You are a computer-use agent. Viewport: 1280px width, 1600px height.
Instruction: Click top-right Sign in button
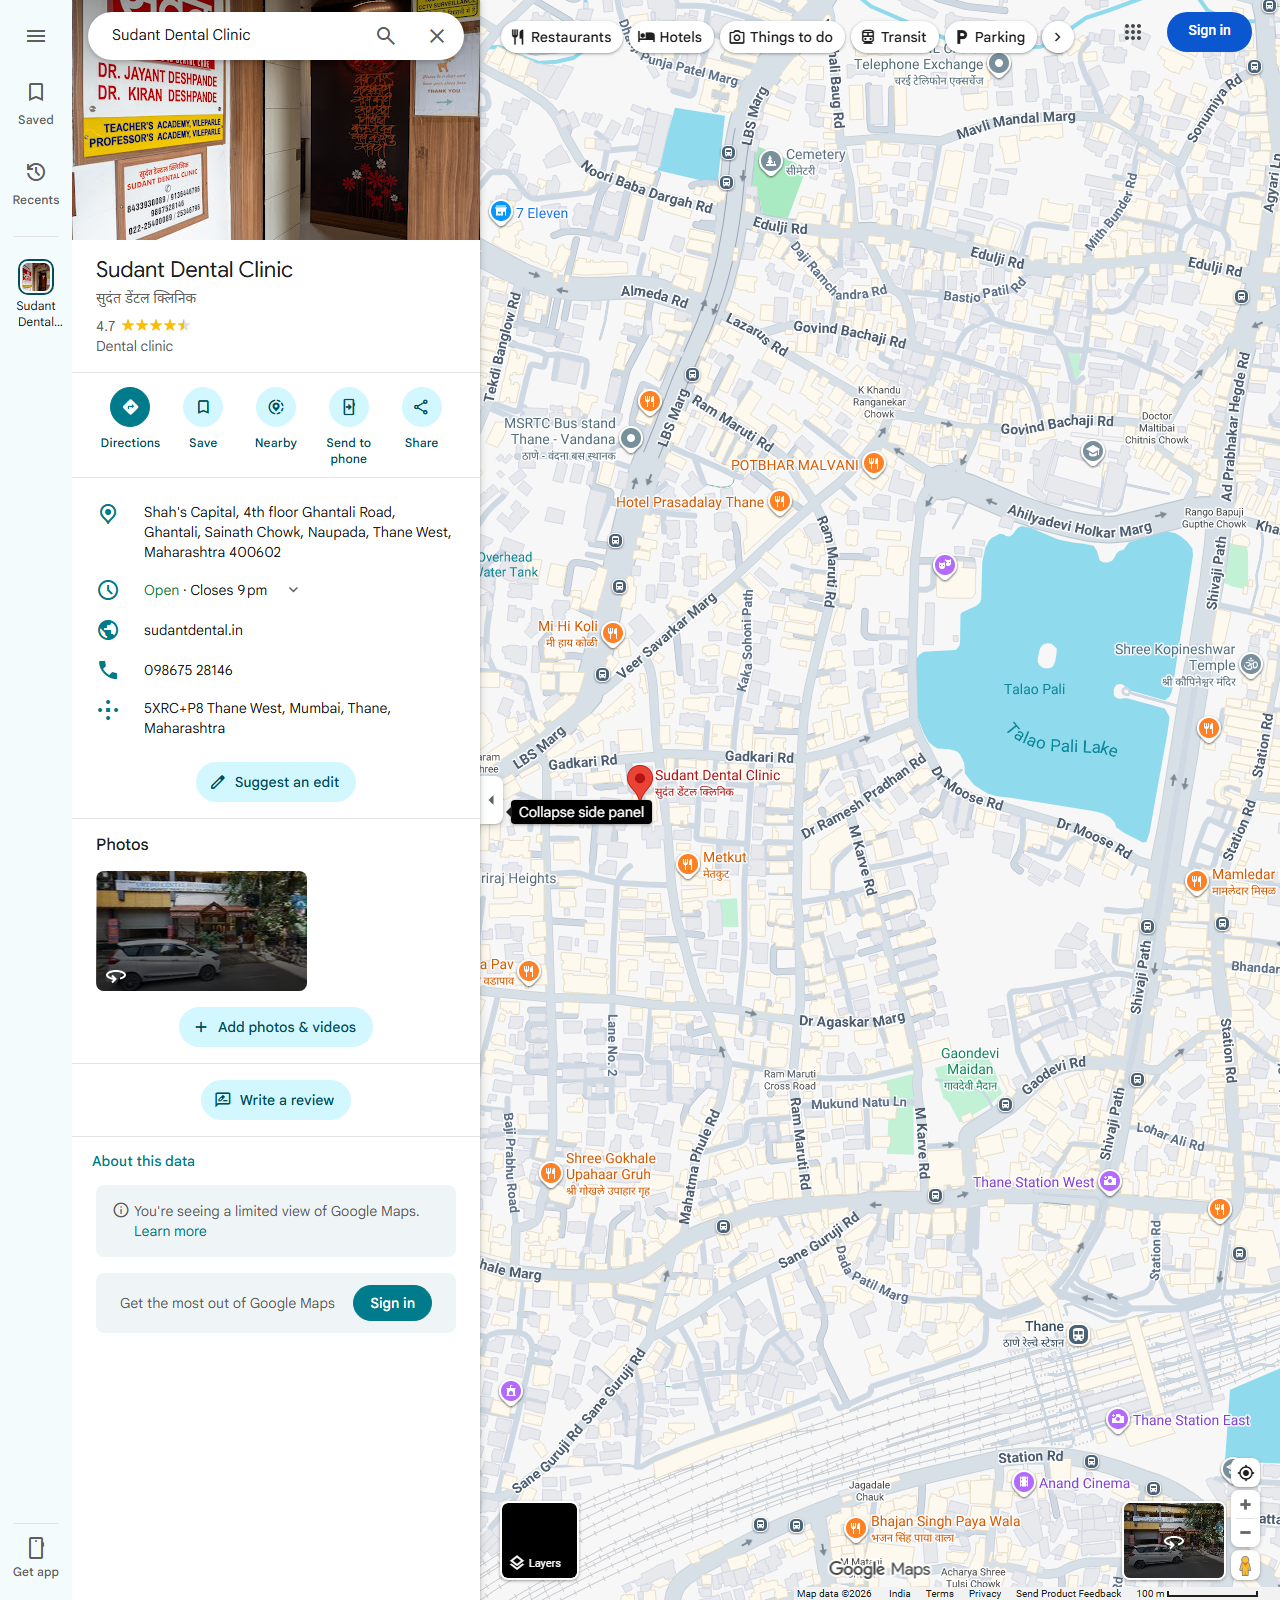[1209, 31]
